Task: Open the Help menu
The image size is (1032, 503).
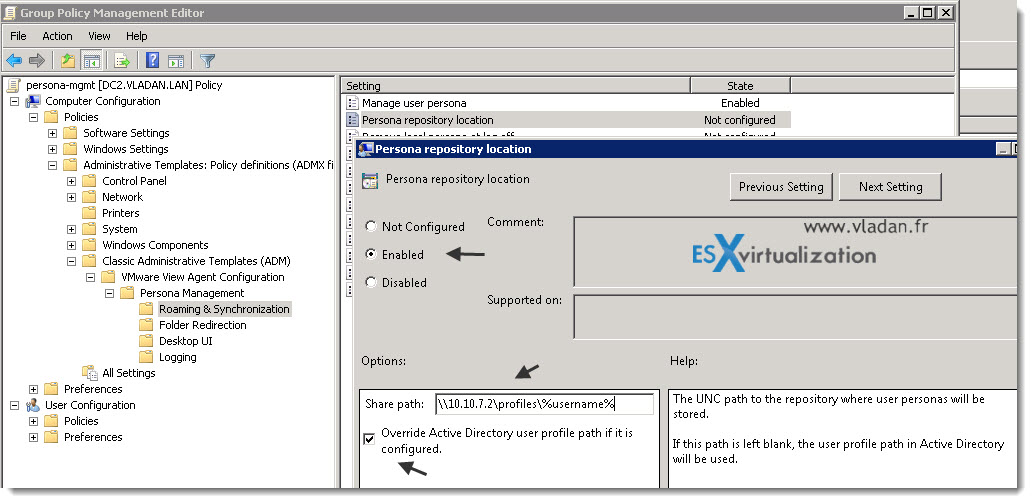Action: pyautogui.click(x=137, y=36)
